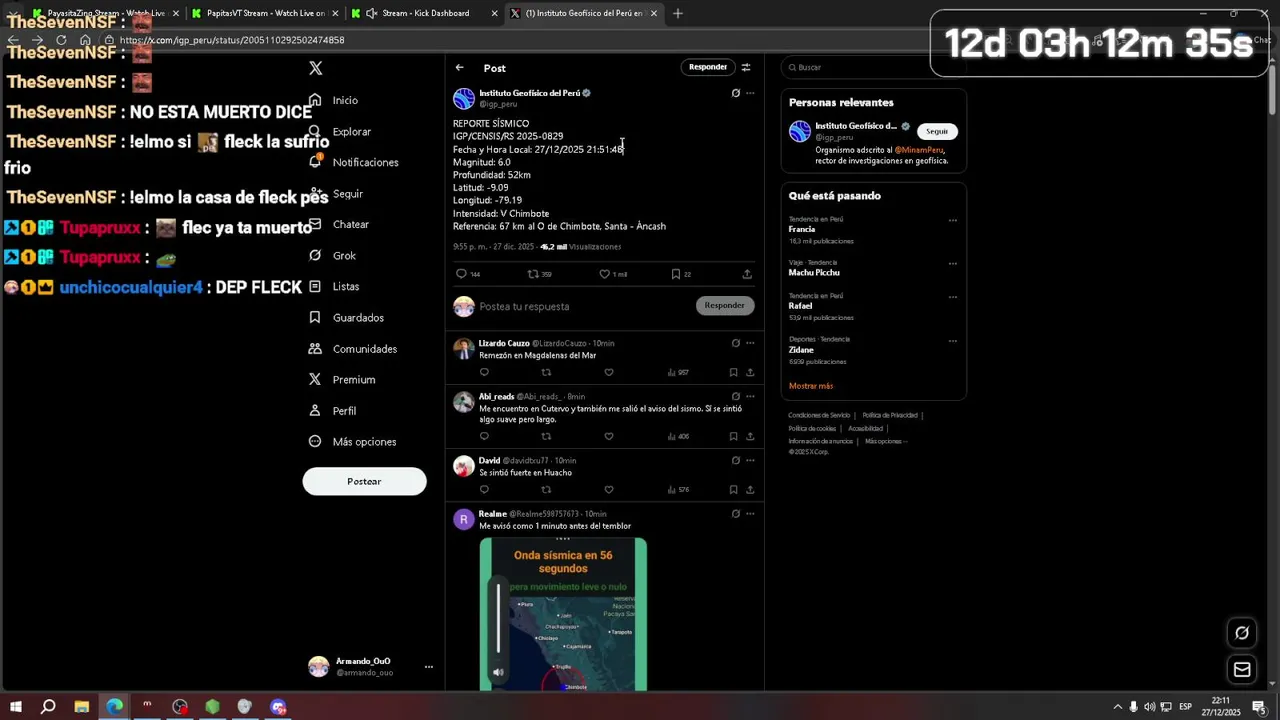Open more options for Francia trend
The height and width of the screenshot is (720, 1280).
(952, 220)
